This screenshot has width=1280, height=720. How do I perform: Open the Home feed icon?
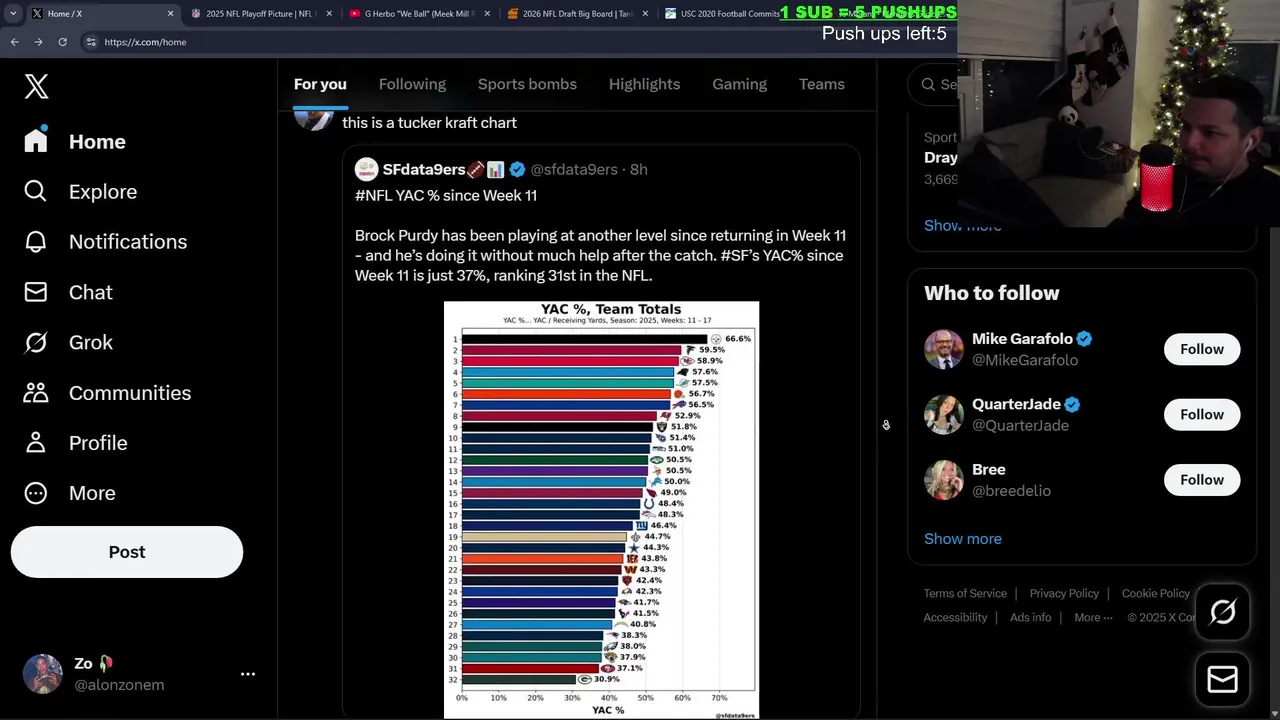pyautogui.click(x=36, y=141)
